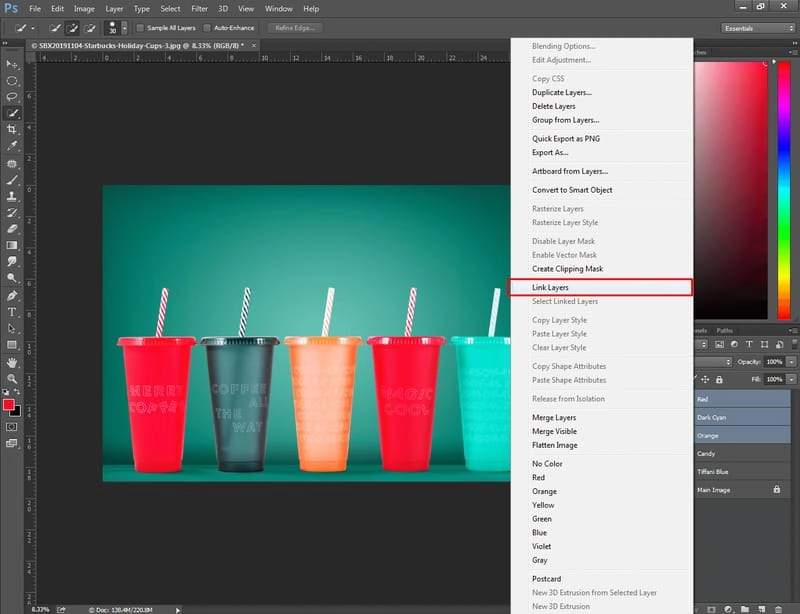The image size is (800, 614).
Task: Select the Tiffani Blue layer
Action: 743,472
